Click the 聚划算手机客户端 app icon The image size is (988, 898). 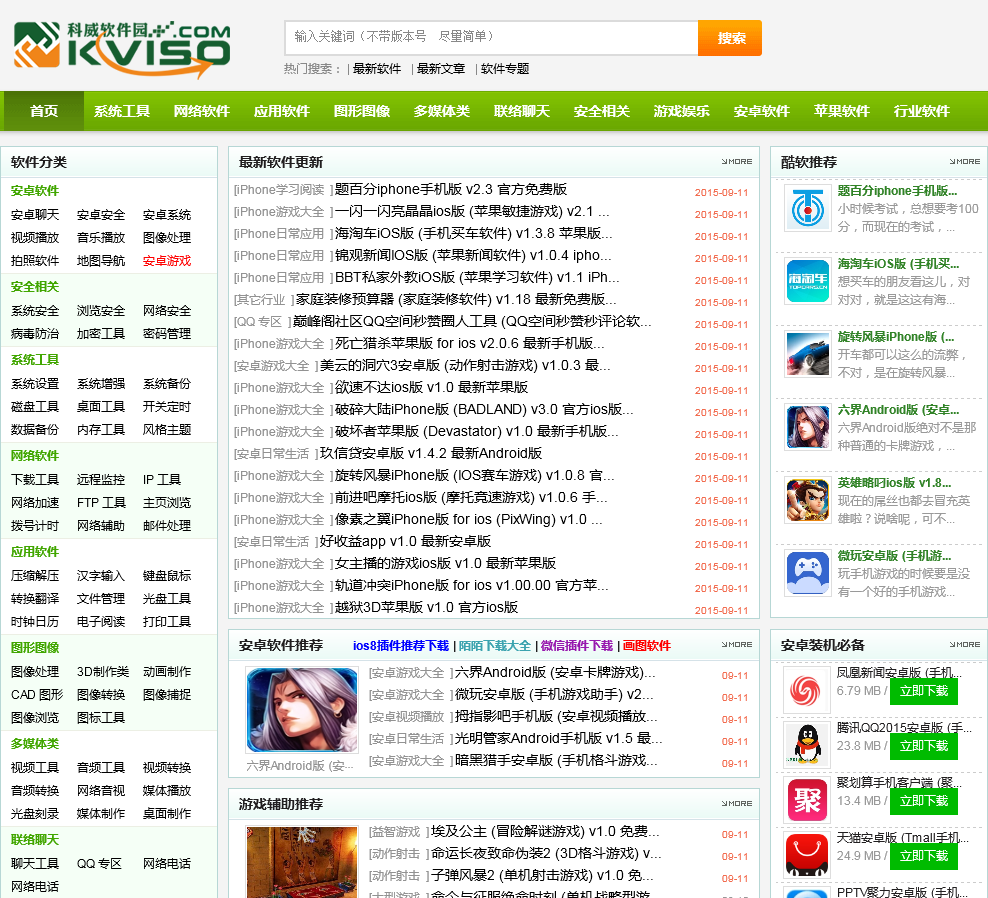807,800
